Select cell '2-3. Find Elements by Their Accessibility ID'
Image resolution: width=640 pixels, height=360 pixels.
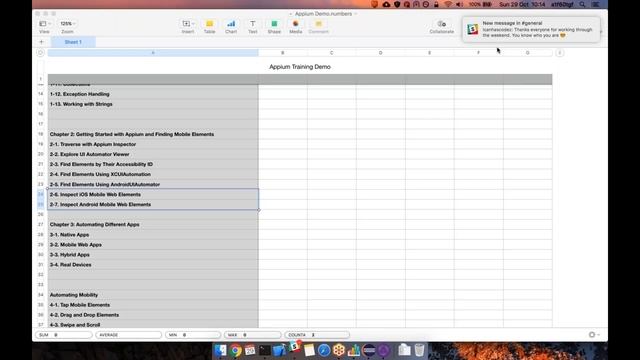153,164
